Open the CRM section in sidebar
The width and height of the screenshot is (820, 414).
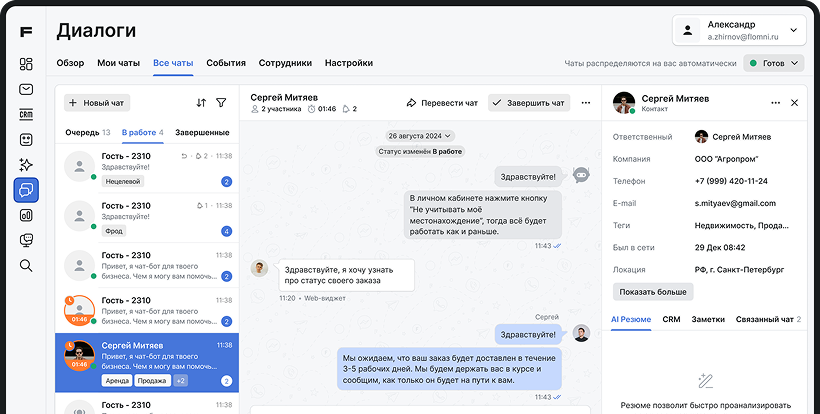[26, 114]
